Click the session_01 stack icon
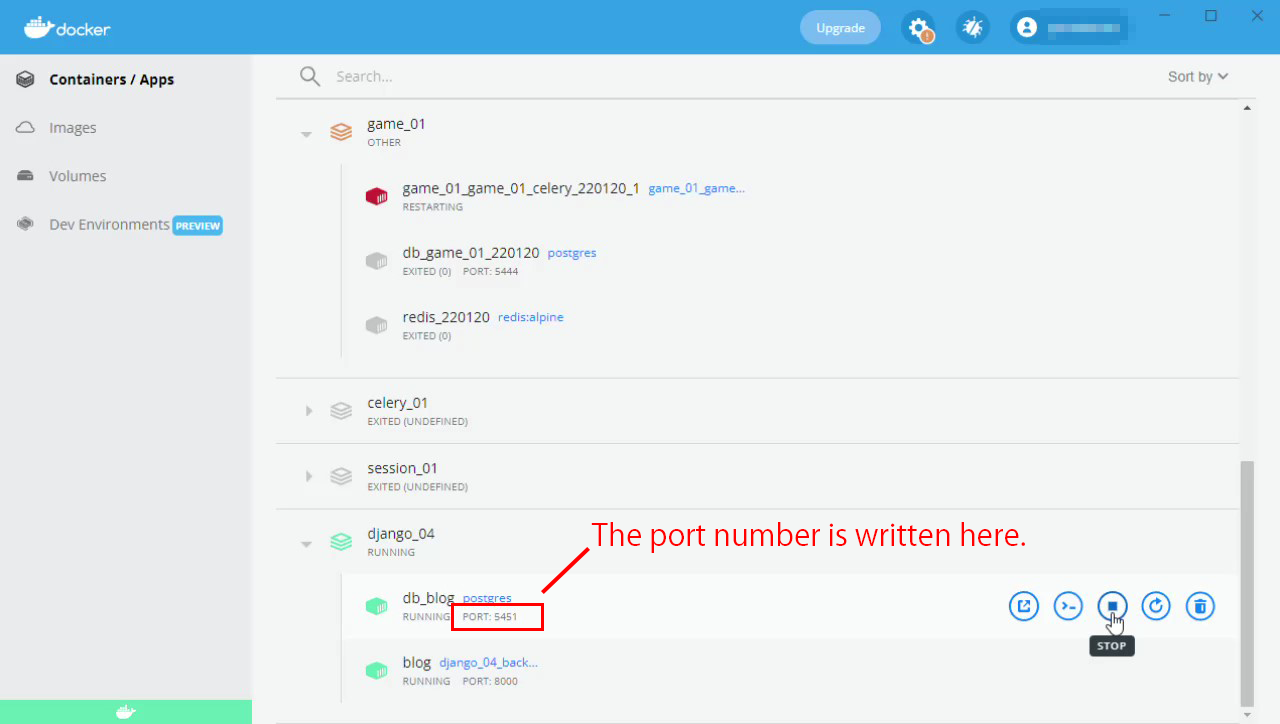This screenshot has height=724, width=1280. click(341, 476)
